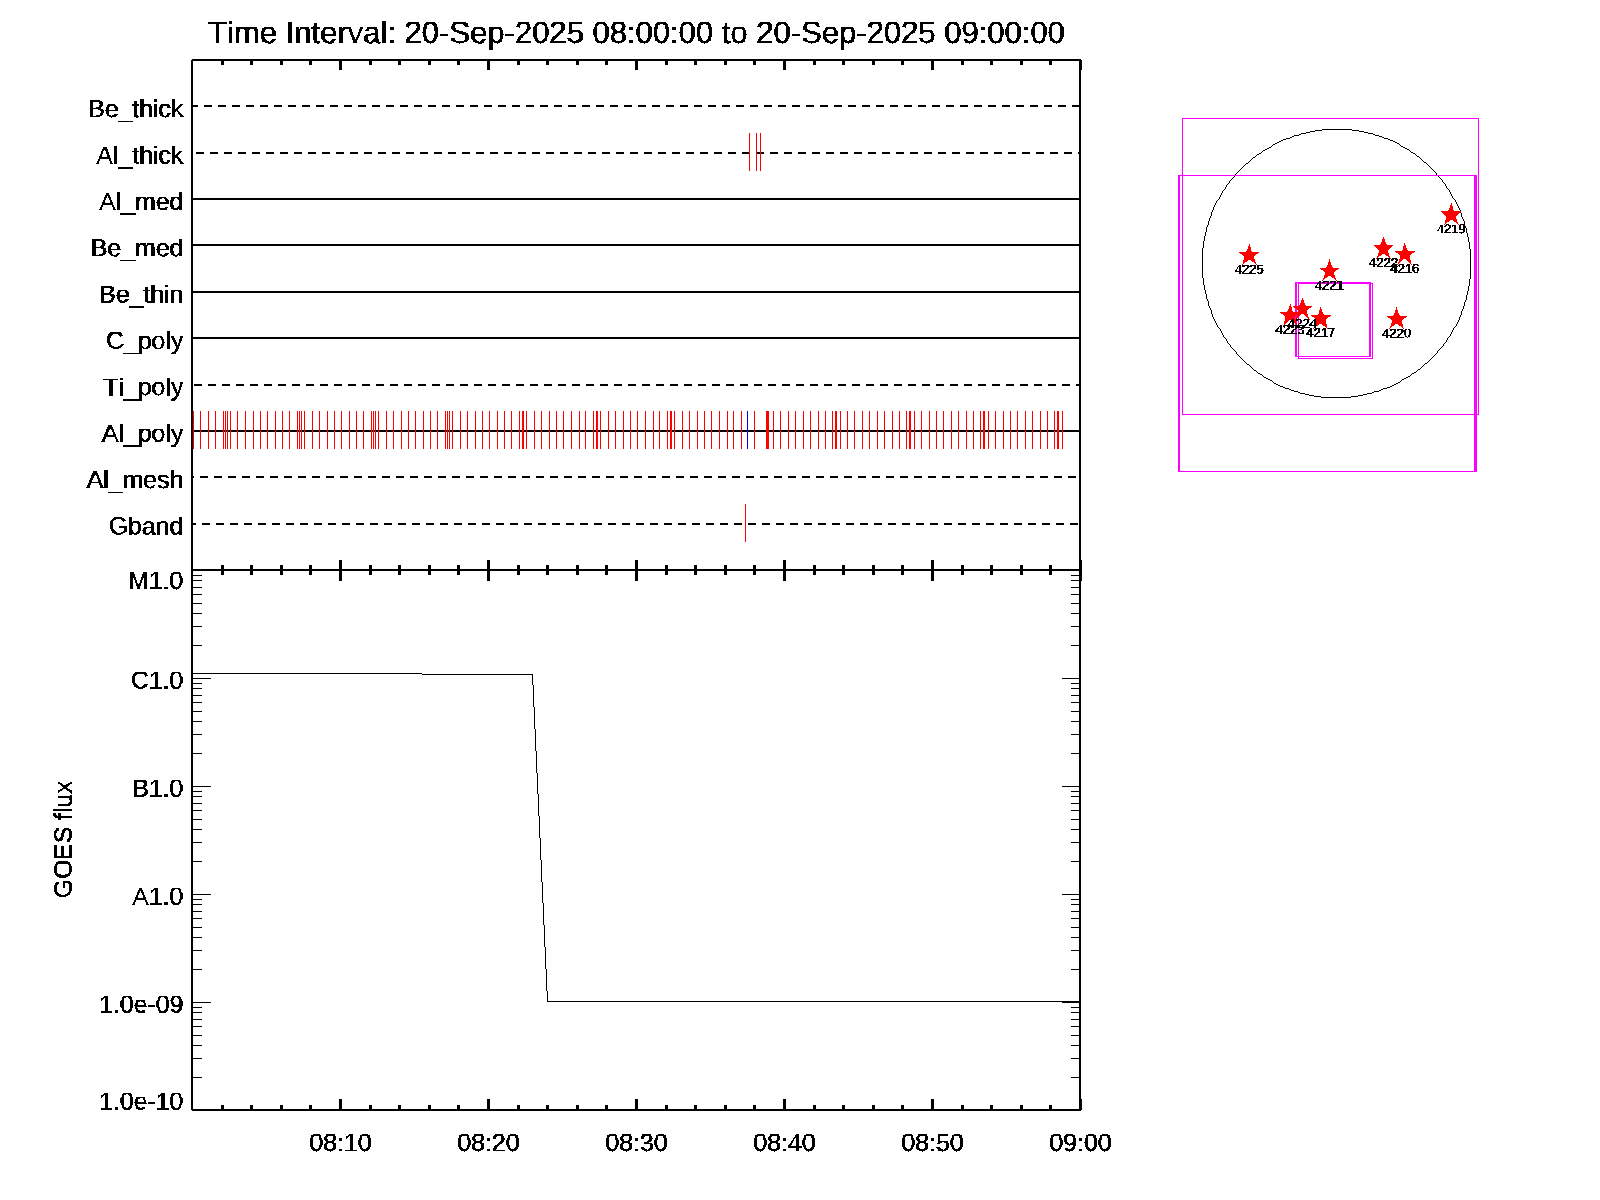Image resolution: width=1600 pixels, height=1200 pixels.
Task: Click the Gband filter label
Action: (x=146, y=526)
